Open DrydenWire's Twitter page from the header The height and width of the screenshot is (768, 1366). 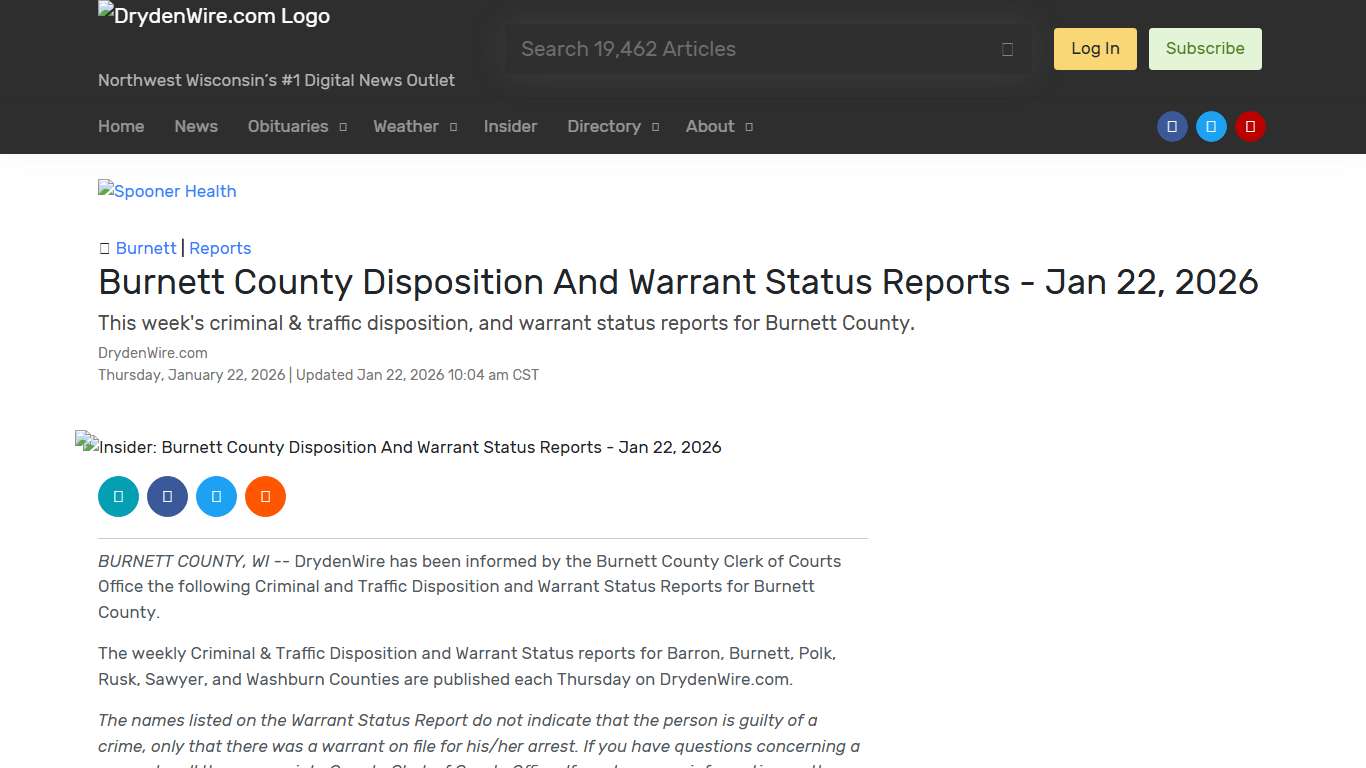coord(1211,126)
